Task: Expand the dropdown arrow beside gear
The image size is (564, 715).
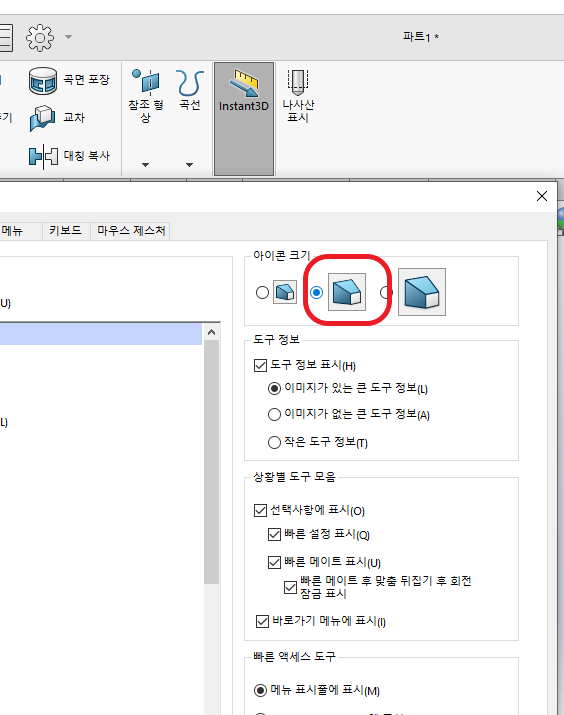Action: [x=68, y=37]
